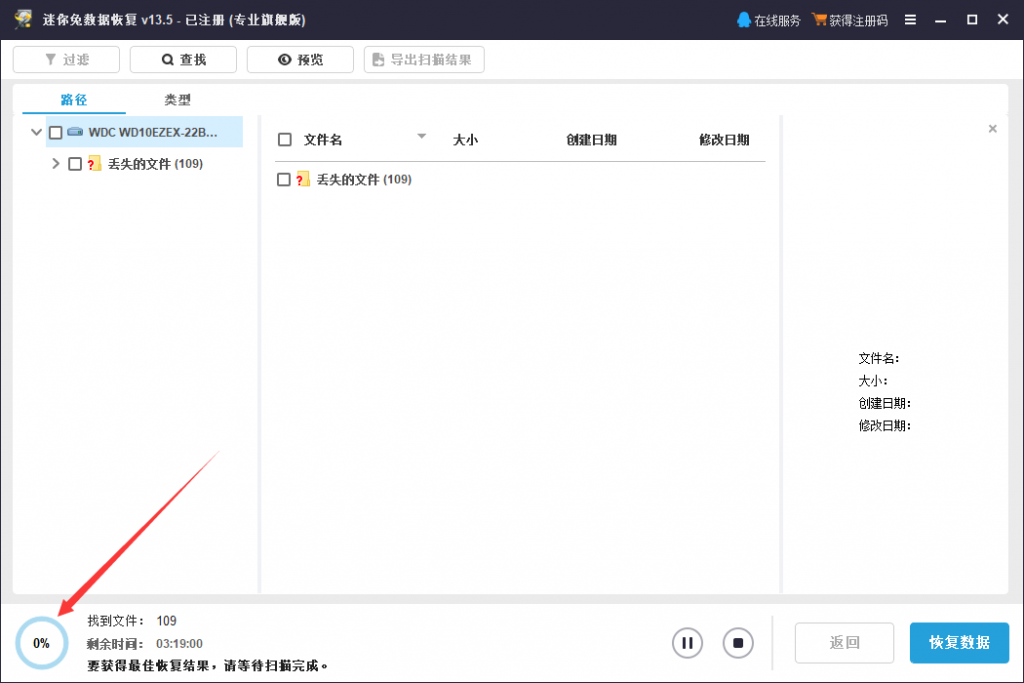Open the hamburger menu in title bar
Image resolution: width=1024 pixels, height=683 pixels.
click(910, 20)
